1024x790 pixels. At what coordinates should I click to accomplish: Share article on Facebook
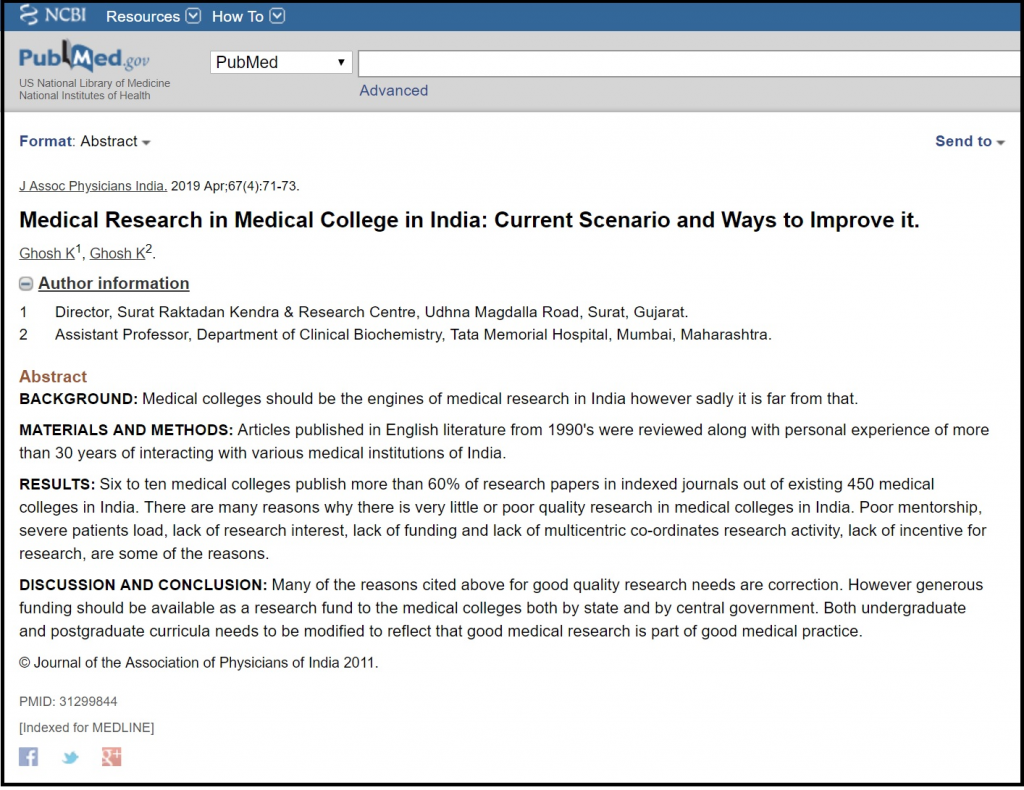pos(28,757)
